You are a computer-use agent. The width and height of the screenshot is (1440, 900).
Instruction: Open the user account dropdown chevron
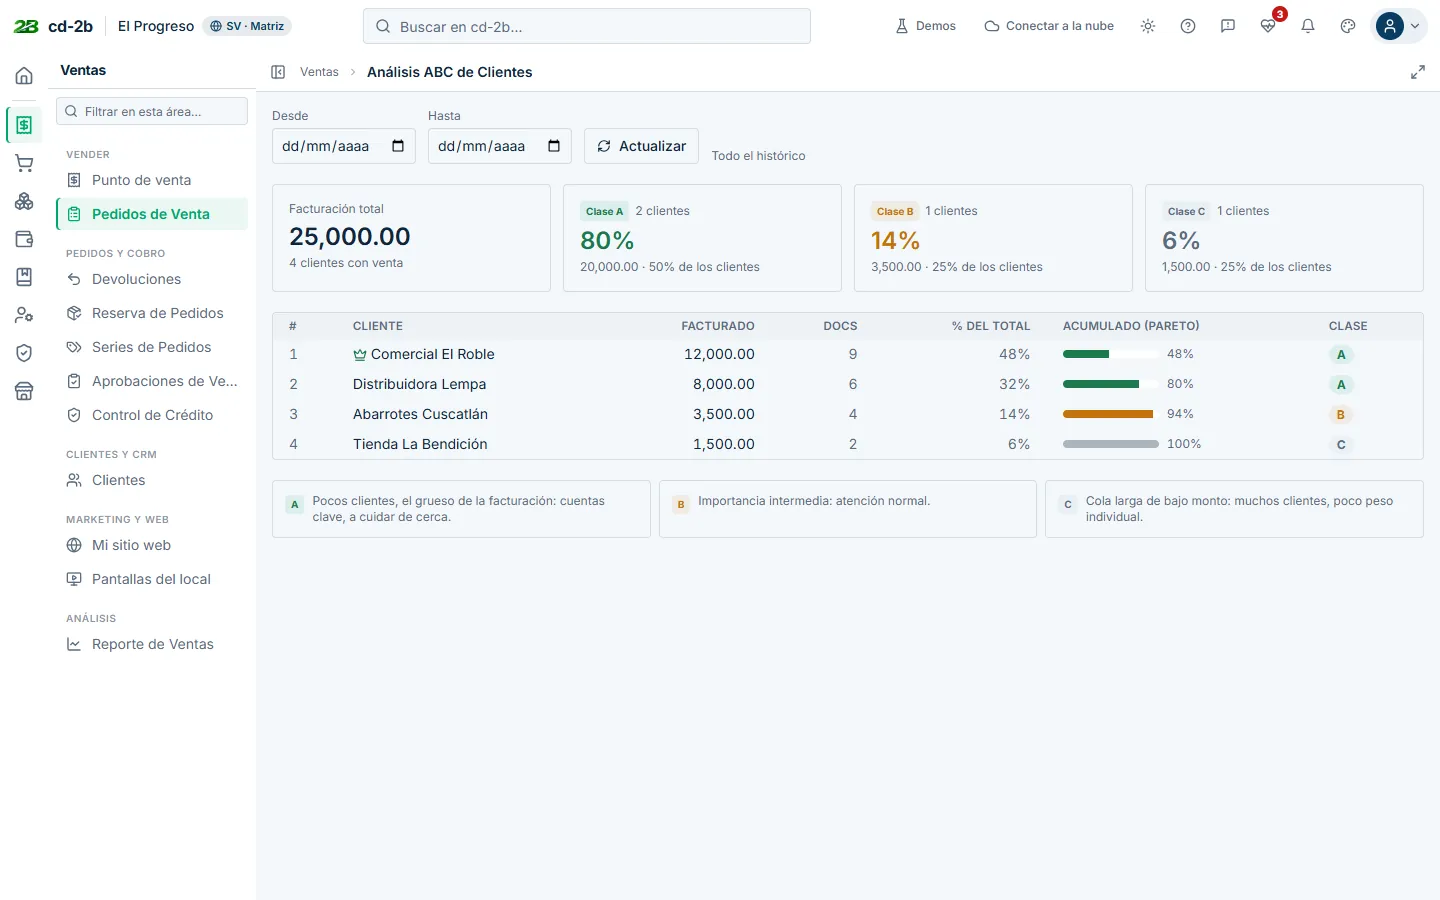[x=1415, y=26]
